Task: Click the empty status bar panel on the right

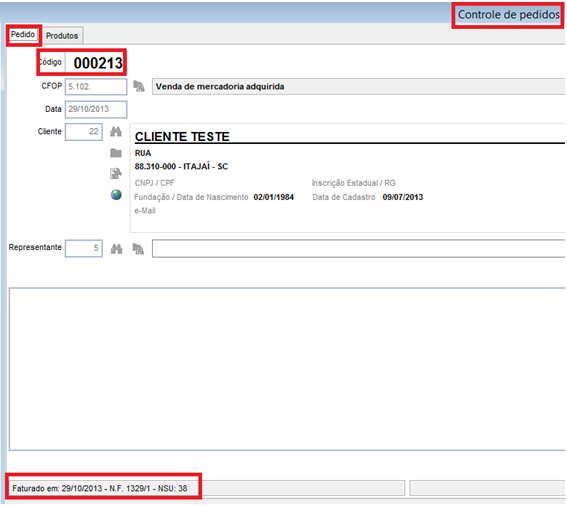Action: (x=487, y=488)
